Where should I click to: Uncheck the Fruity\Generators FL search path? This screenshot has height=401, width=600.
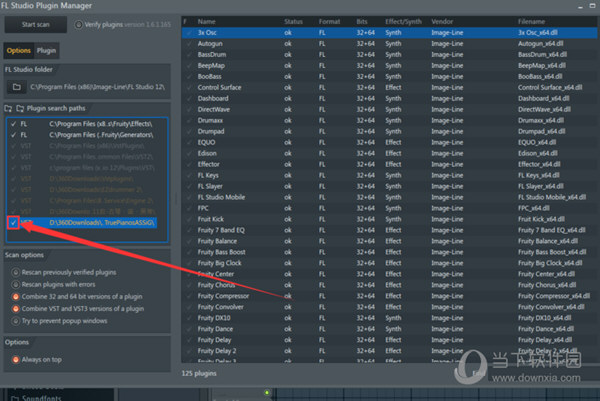point(14,135)
